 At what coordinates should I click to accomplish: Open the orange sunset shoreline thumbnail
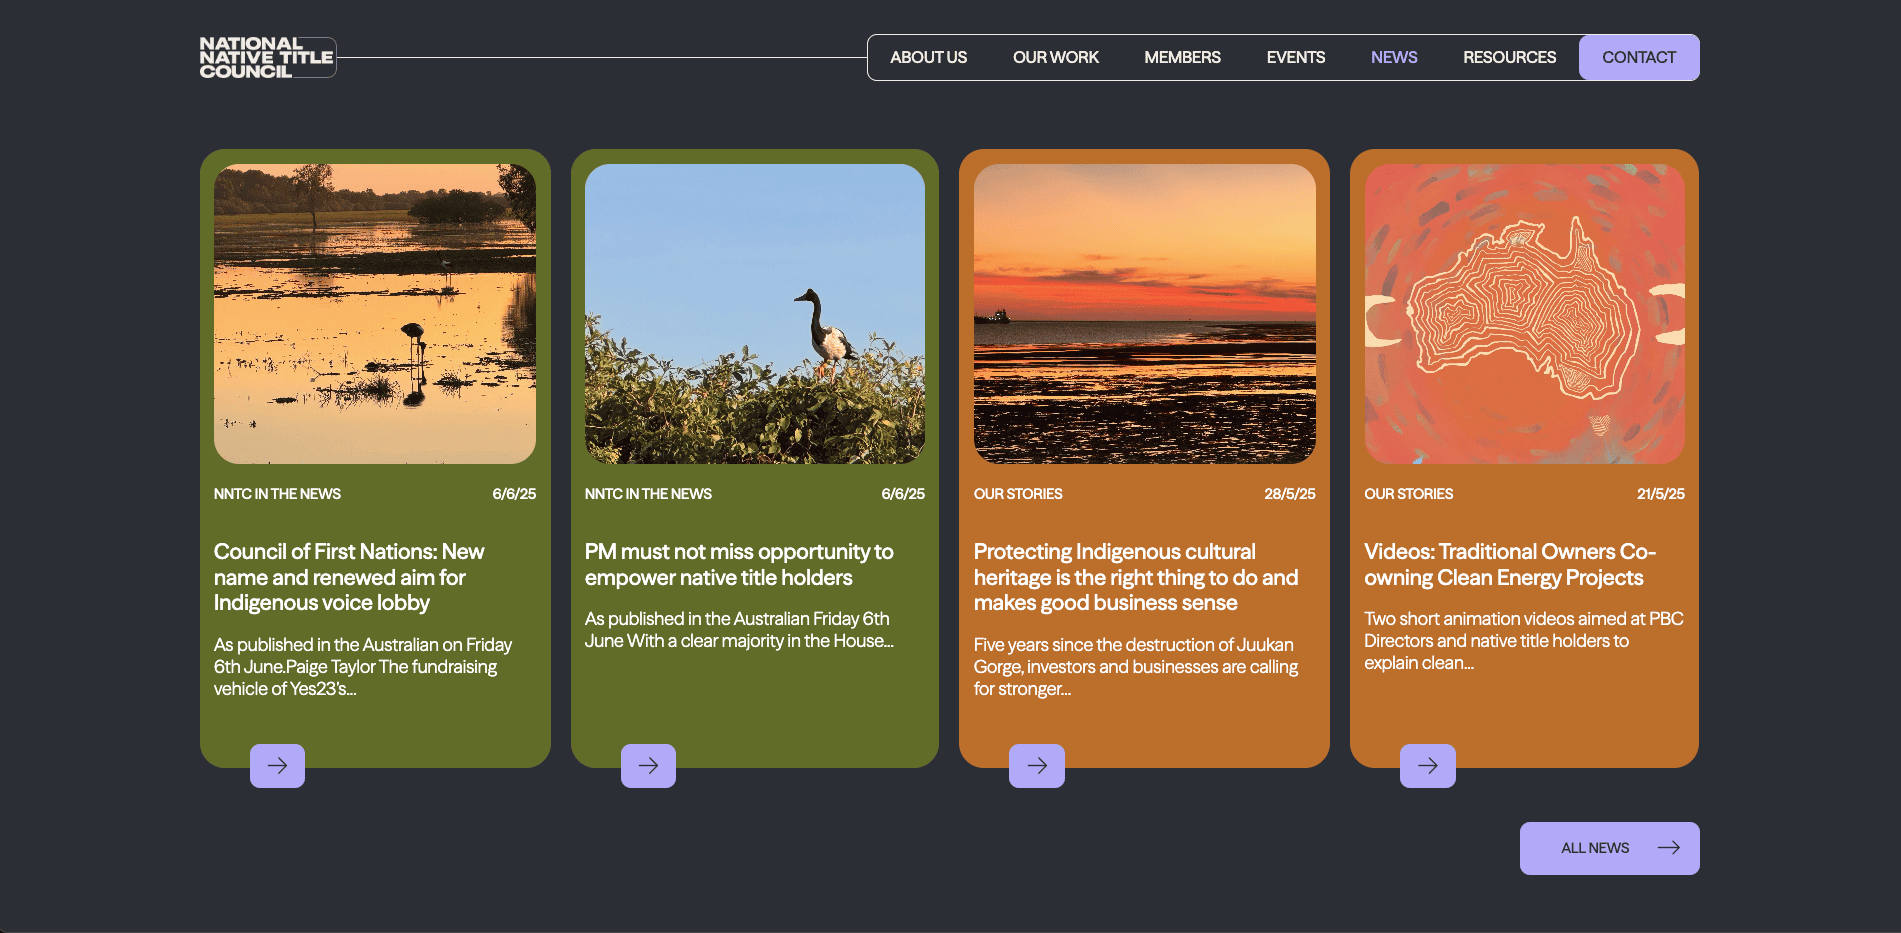tap(1145, 314)
